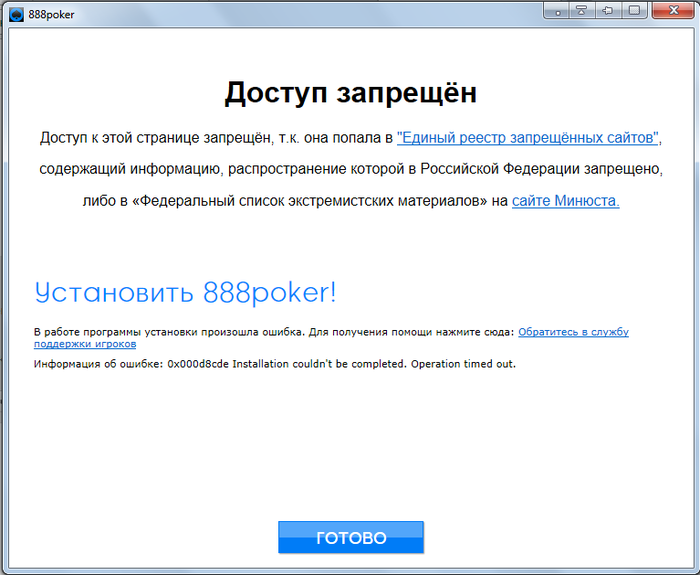The image size is (700, 575).
Task: Click the transparency square title bar button
Action: [634, 11]
